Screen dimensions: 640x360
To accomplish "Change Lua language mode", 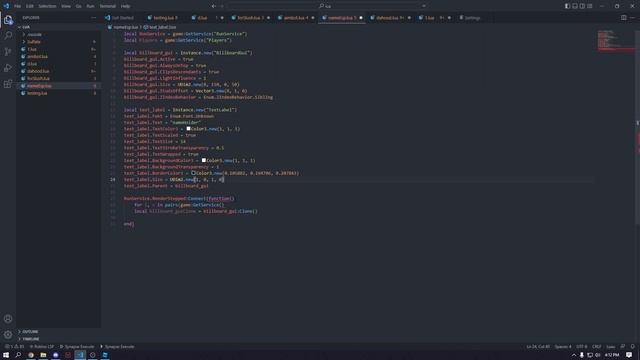I will 611,347.
